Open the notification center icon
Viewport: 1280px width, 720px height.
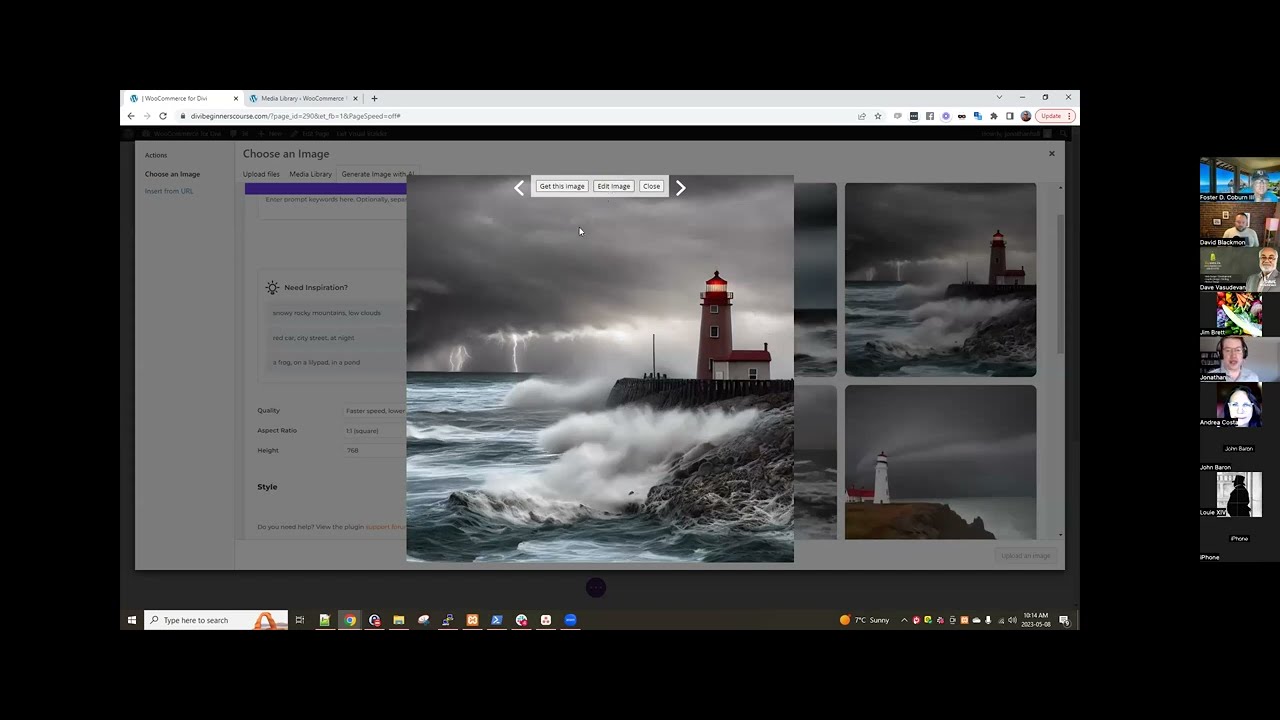point(1064,620)
